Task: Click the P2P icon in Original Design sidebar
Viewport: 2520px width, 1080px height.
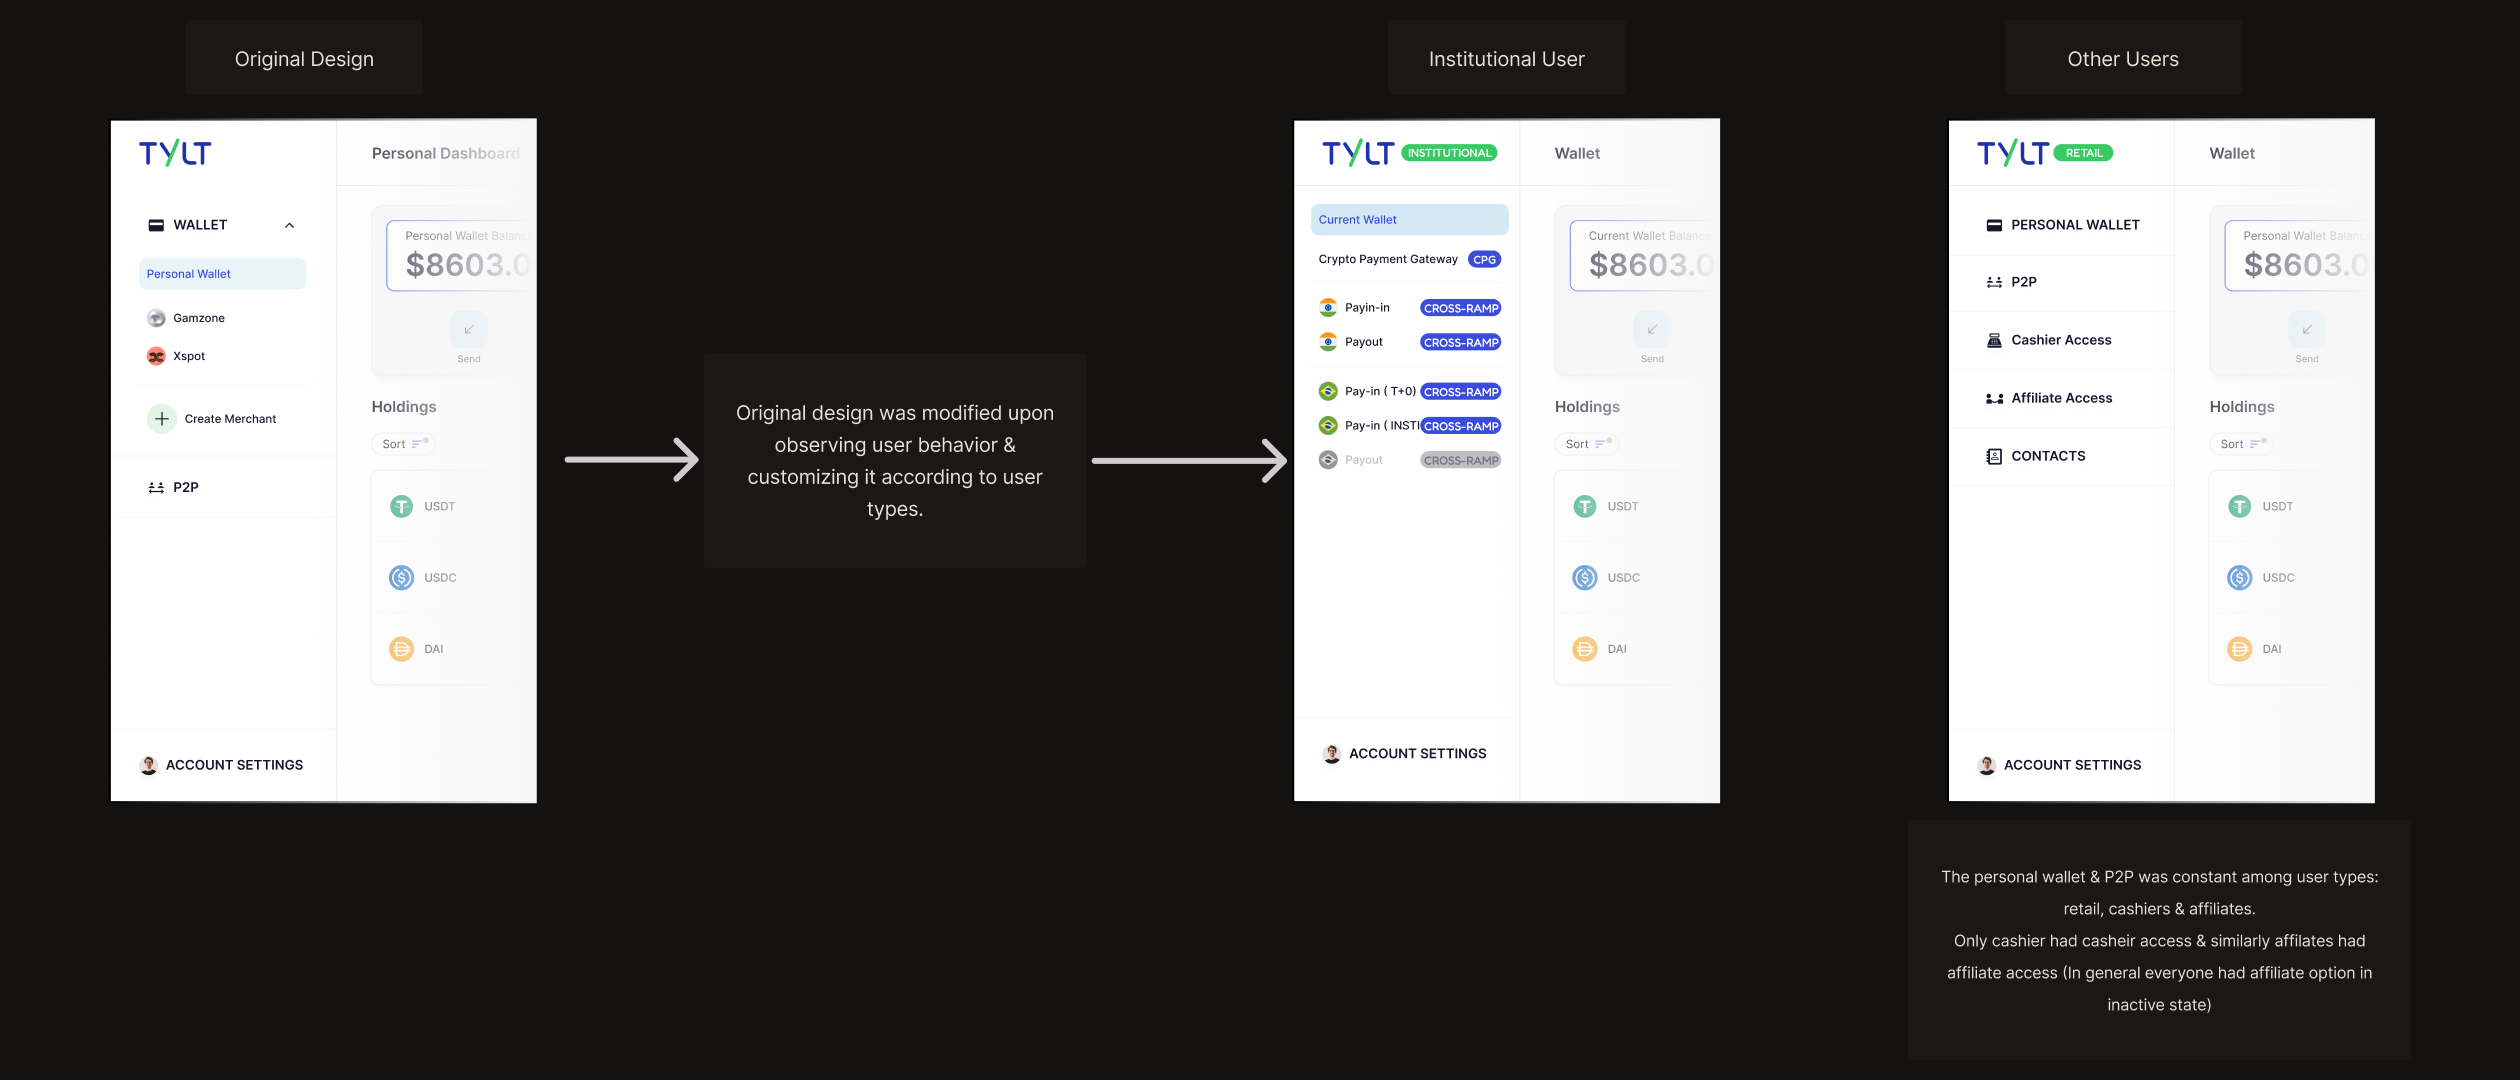Action: click(x=156, y=488)
